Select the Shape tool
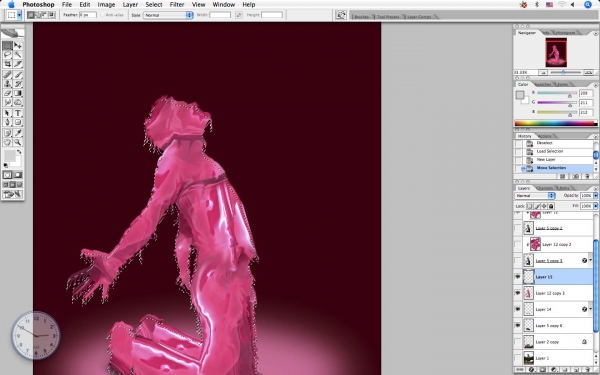This screenshot has height=375, width=600. [18, 122]
